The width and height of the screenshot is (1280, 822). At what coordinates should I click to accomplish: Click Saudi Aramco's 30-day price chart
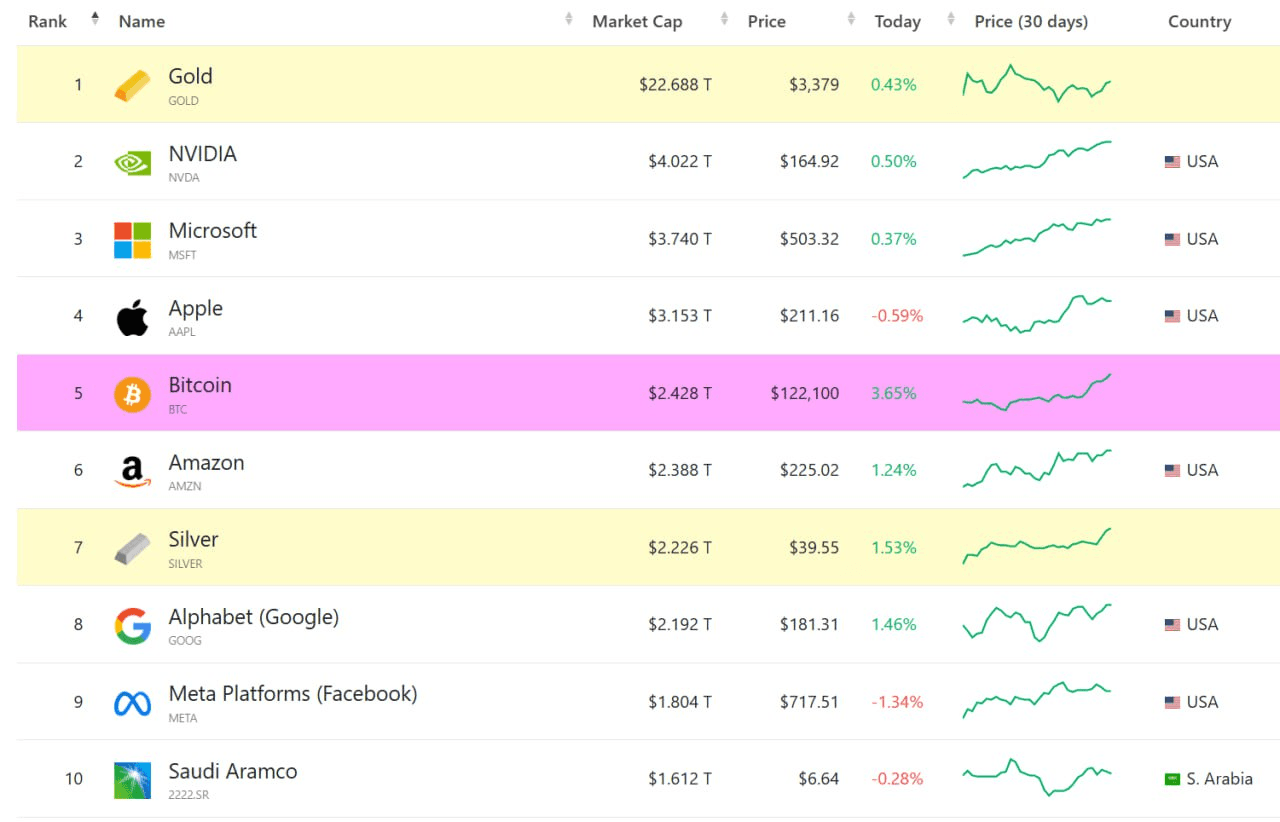pos(1037,777)
